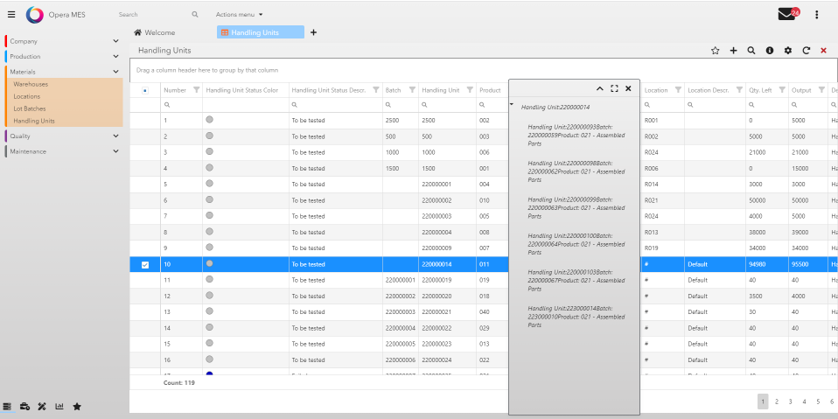Click the Number column search box
The image size is (838, 419).
(182, 105)
